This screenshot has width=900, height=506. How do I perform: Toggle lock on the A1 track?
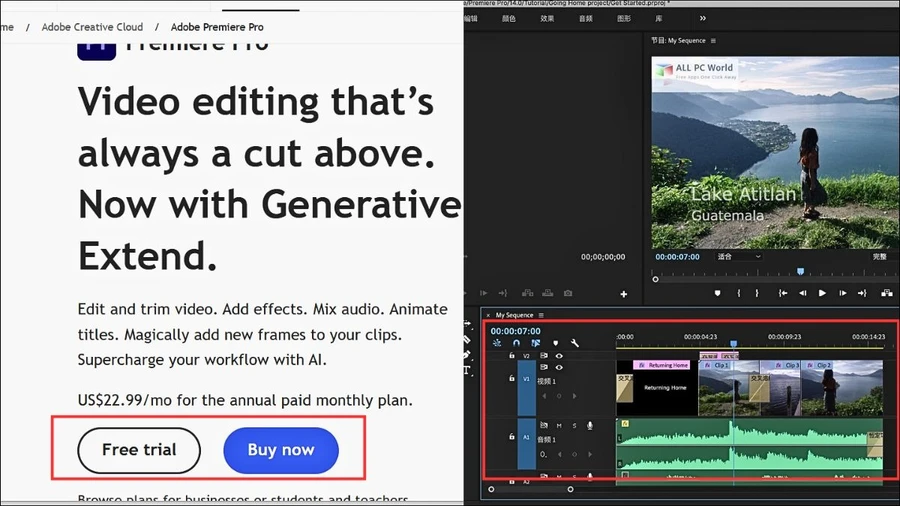click(511, 437)
